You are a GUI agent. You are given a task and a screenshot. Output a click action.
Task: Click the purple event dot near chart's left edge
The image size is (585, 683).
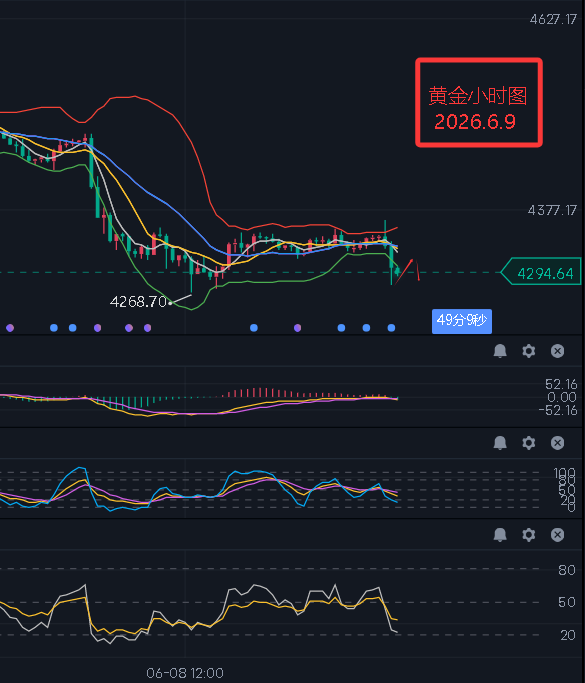(10, 328)
